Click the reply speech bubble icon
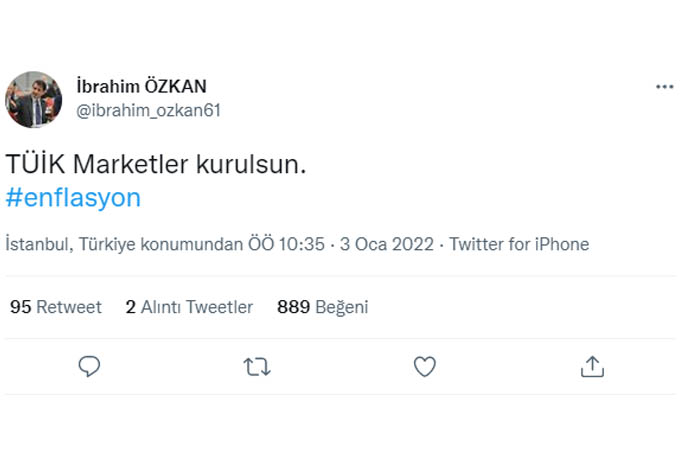 [90, 367]
